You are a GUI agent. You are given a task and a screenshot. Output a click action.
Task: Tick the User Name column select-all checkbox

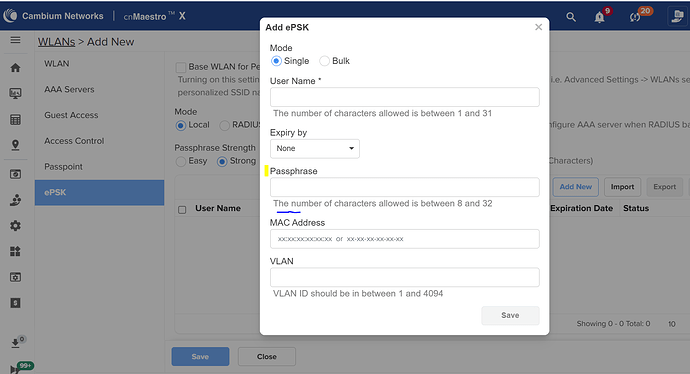pyautogui.click(x=182, y=209)
